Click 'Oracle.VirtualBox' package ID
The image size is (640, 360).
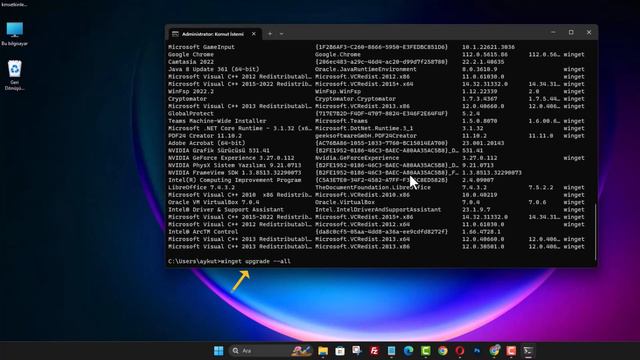pyautogui.click(x=345, y=202)
